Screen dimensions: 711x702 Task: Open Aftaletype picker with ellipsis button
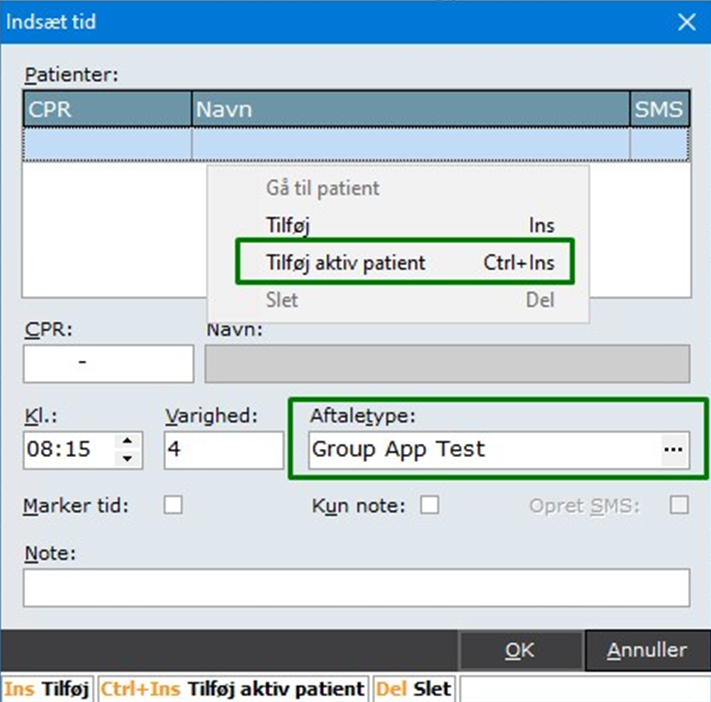[673, 450]
